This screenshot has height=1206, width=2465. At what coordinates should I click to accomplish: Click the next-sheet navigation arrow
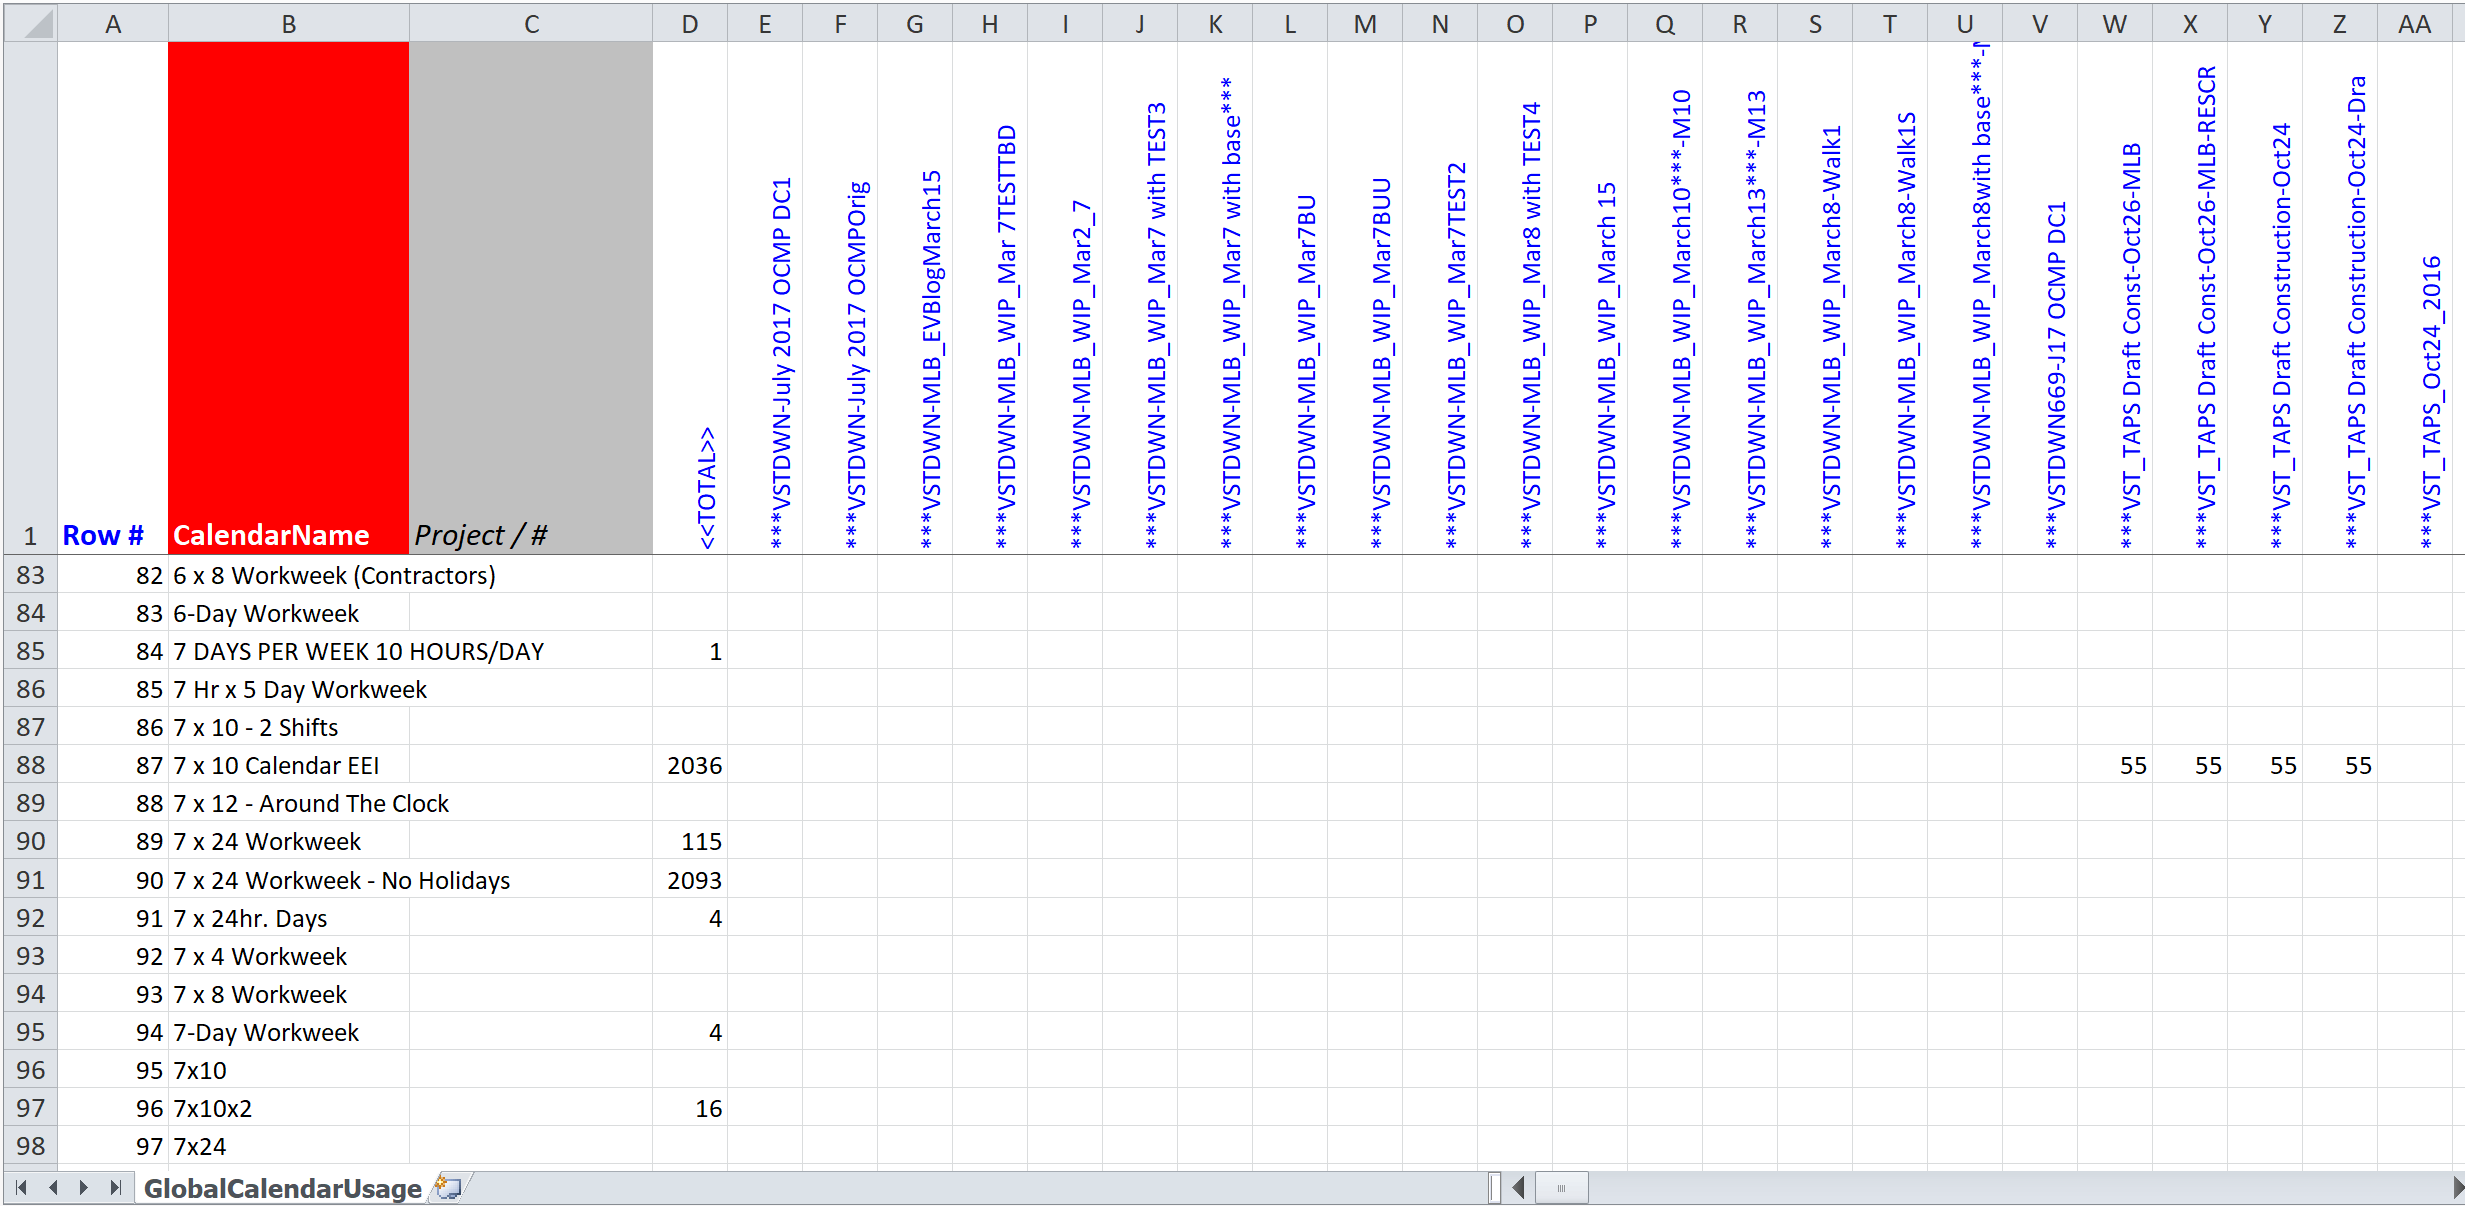(82, 1188)
